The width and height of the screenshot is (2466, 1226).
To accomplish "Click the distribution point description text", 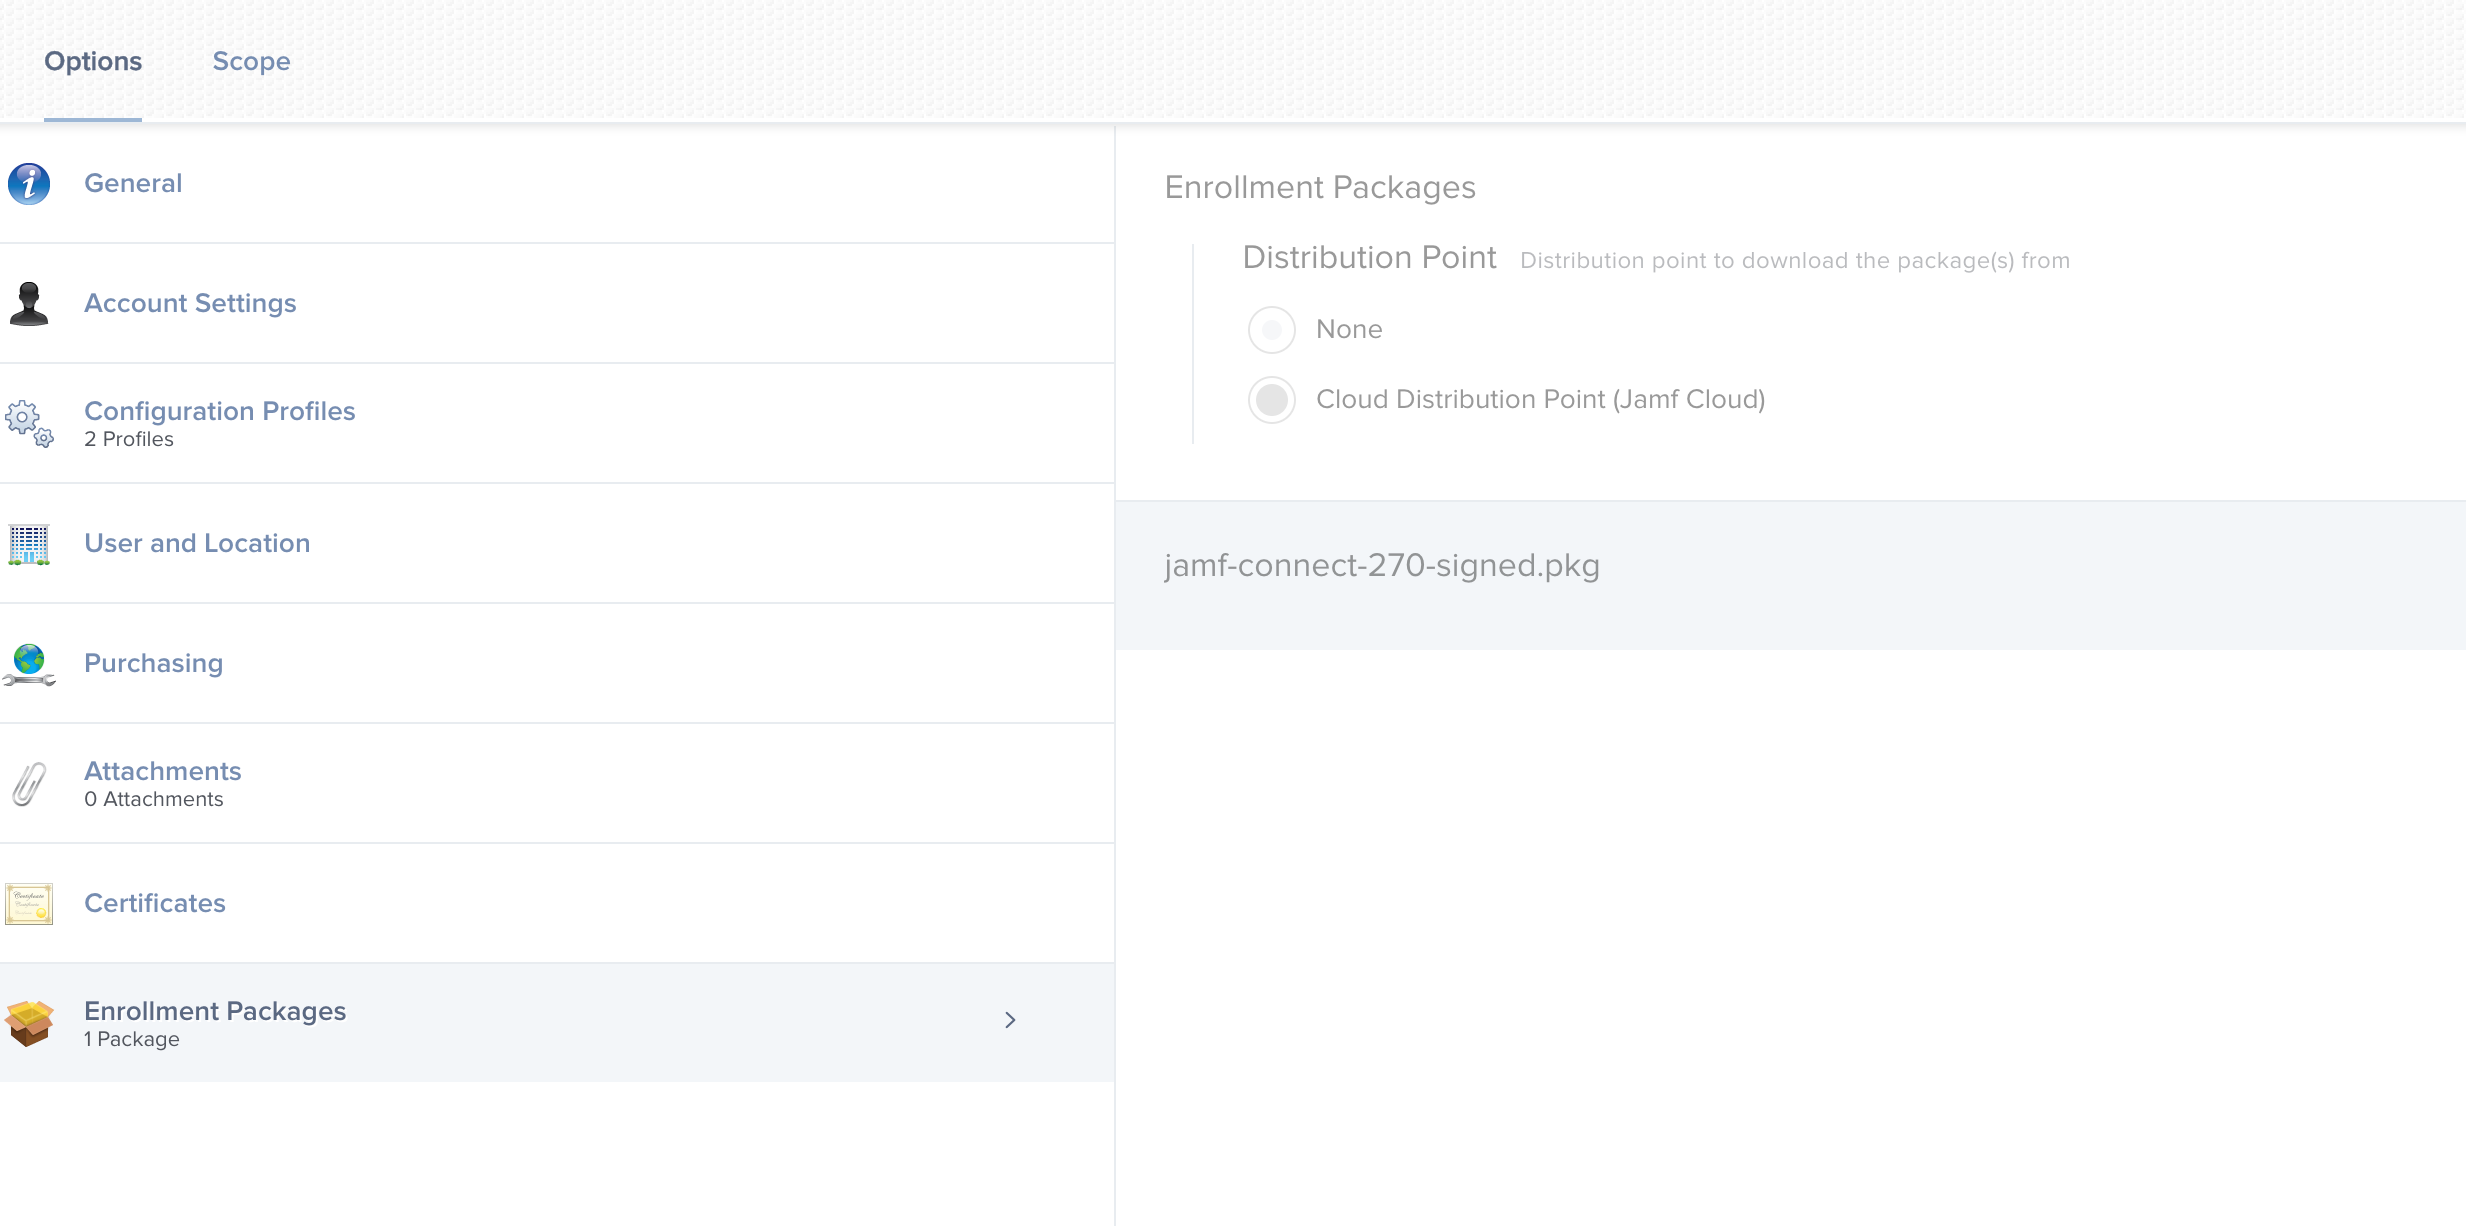I will click(x=1795, y=261).
